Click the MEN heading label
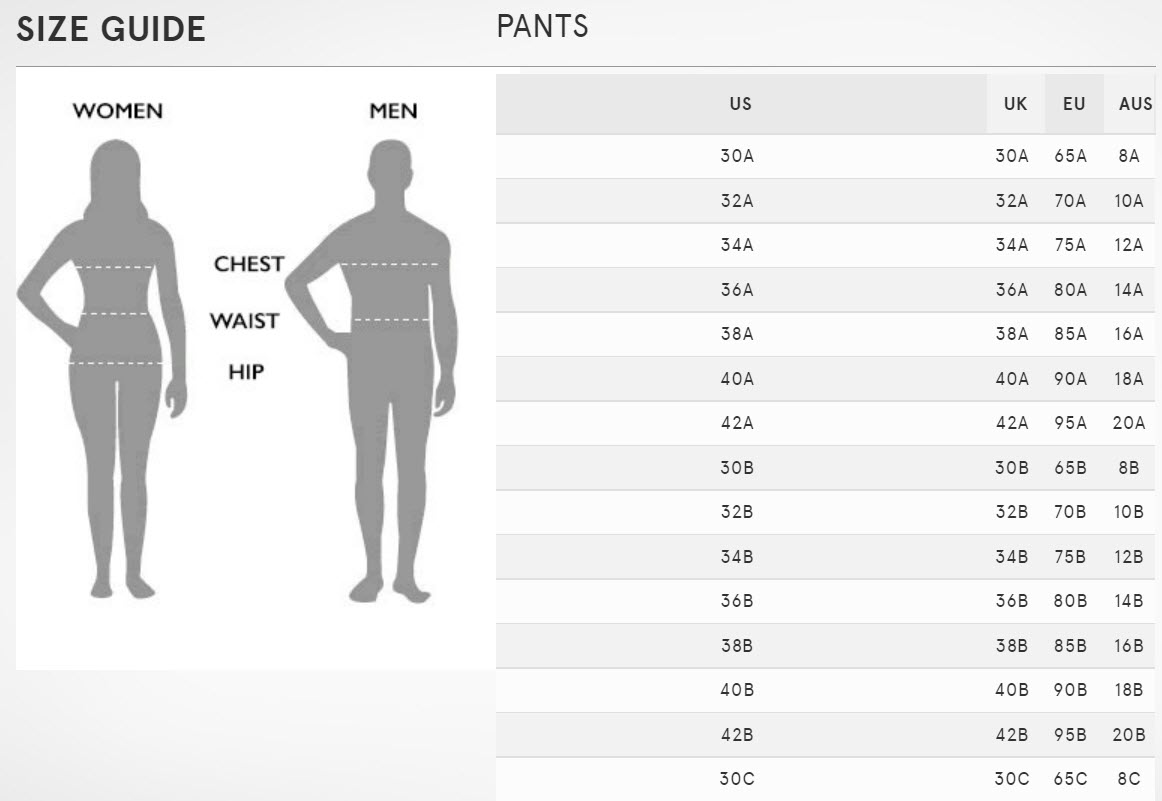The width and height of the screenshot is (1162, 801). point(393,111)
